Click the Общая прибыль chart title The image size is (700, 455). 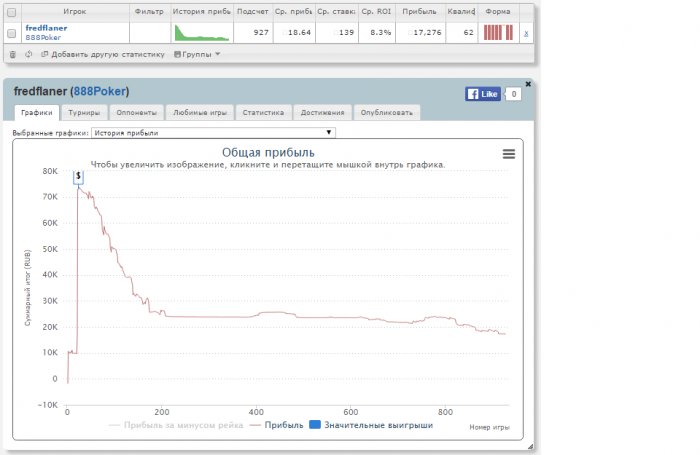[268, 153]
